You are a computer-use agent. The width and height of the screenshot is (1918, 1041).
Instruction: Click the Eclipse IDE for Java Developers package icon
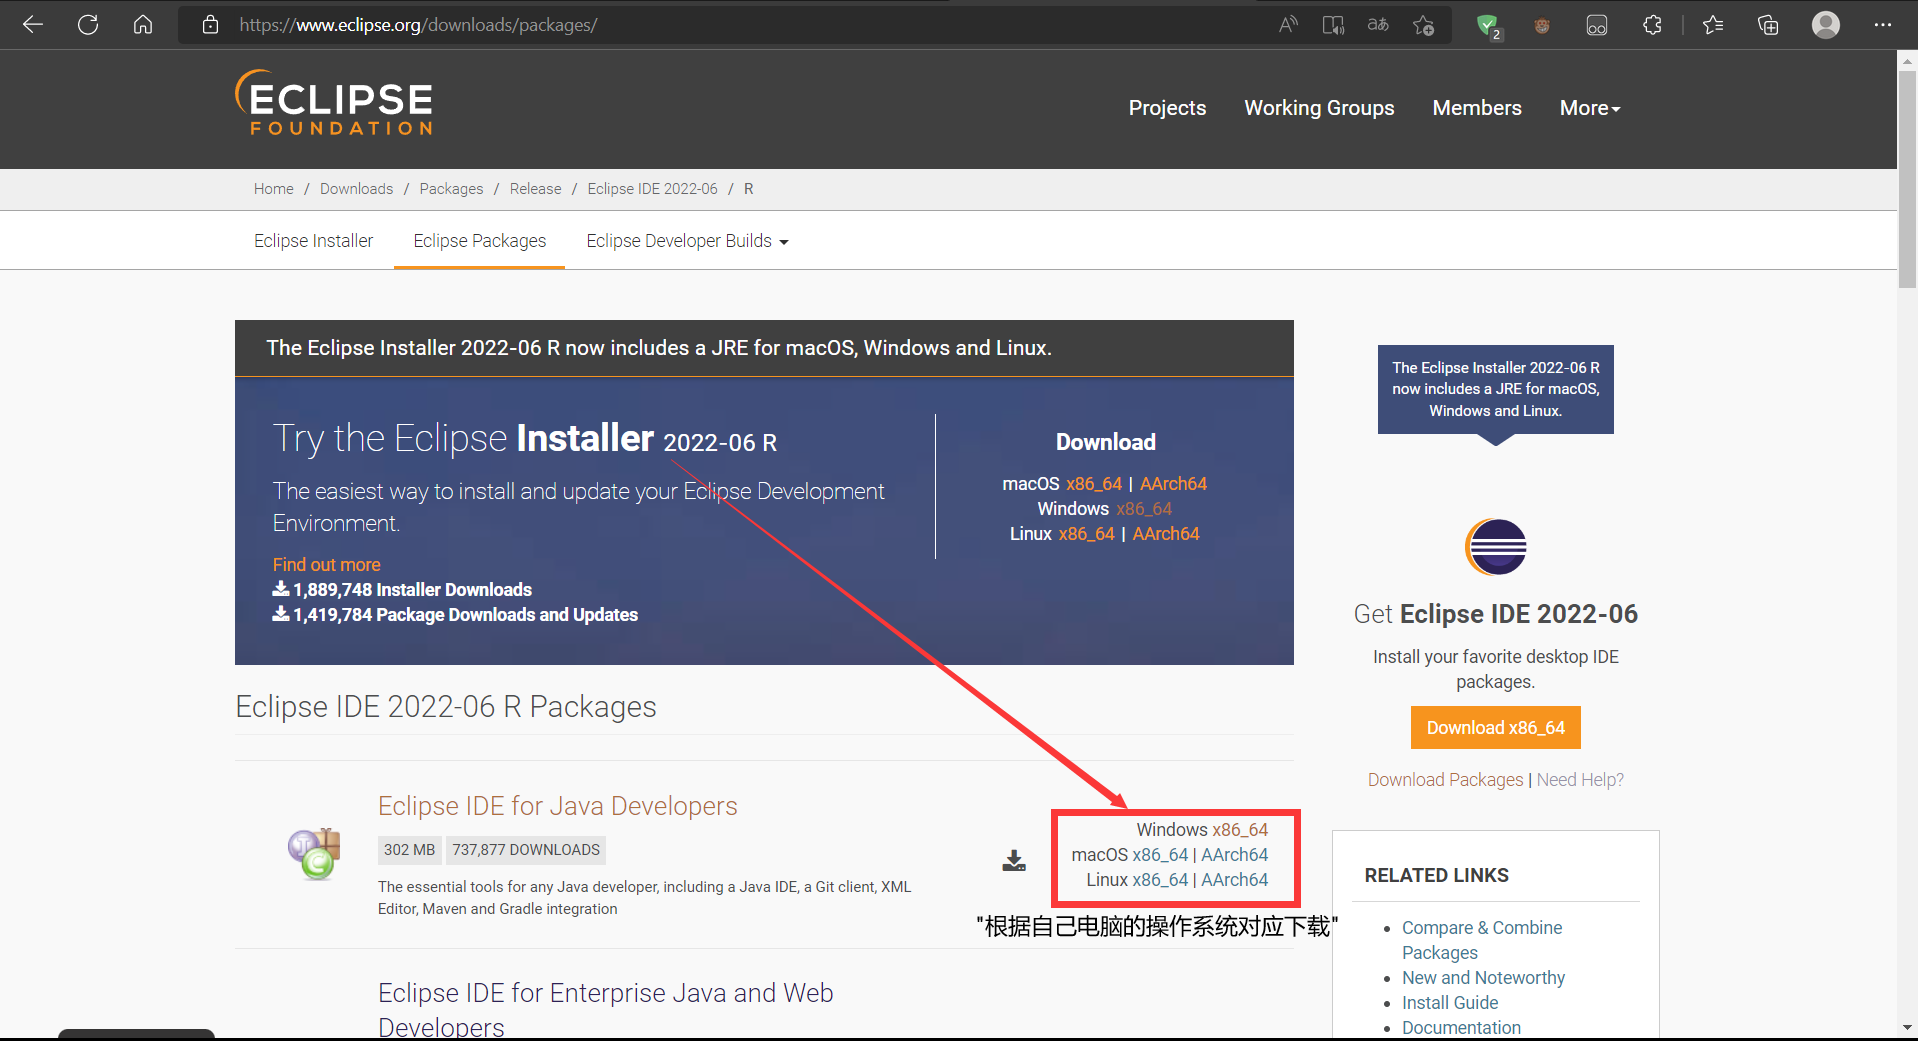(x=315, y=854)
